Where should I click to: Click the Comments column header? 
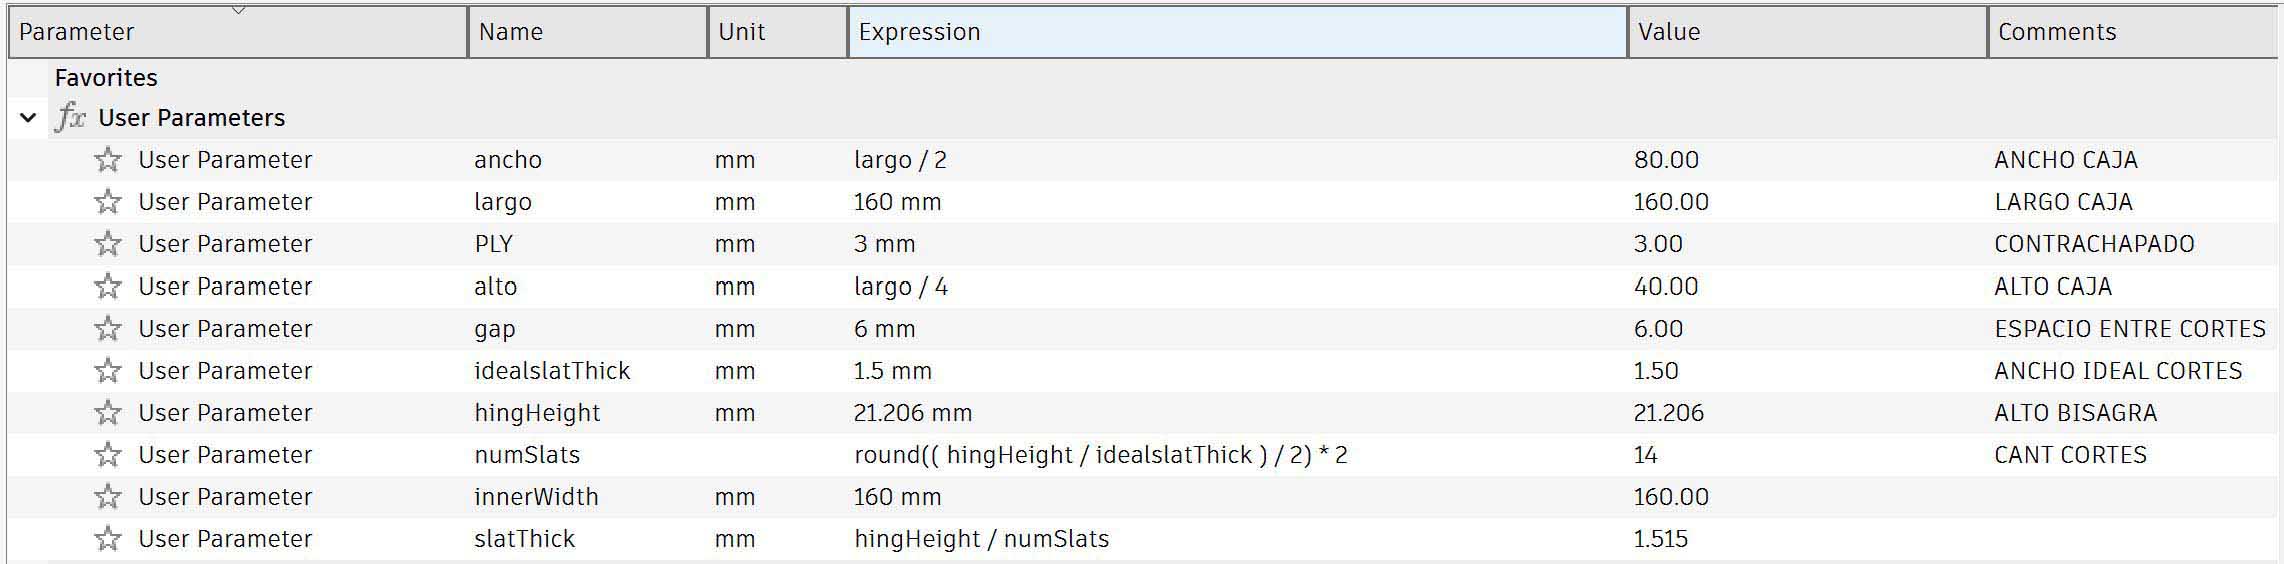(x=2130, y=32)
